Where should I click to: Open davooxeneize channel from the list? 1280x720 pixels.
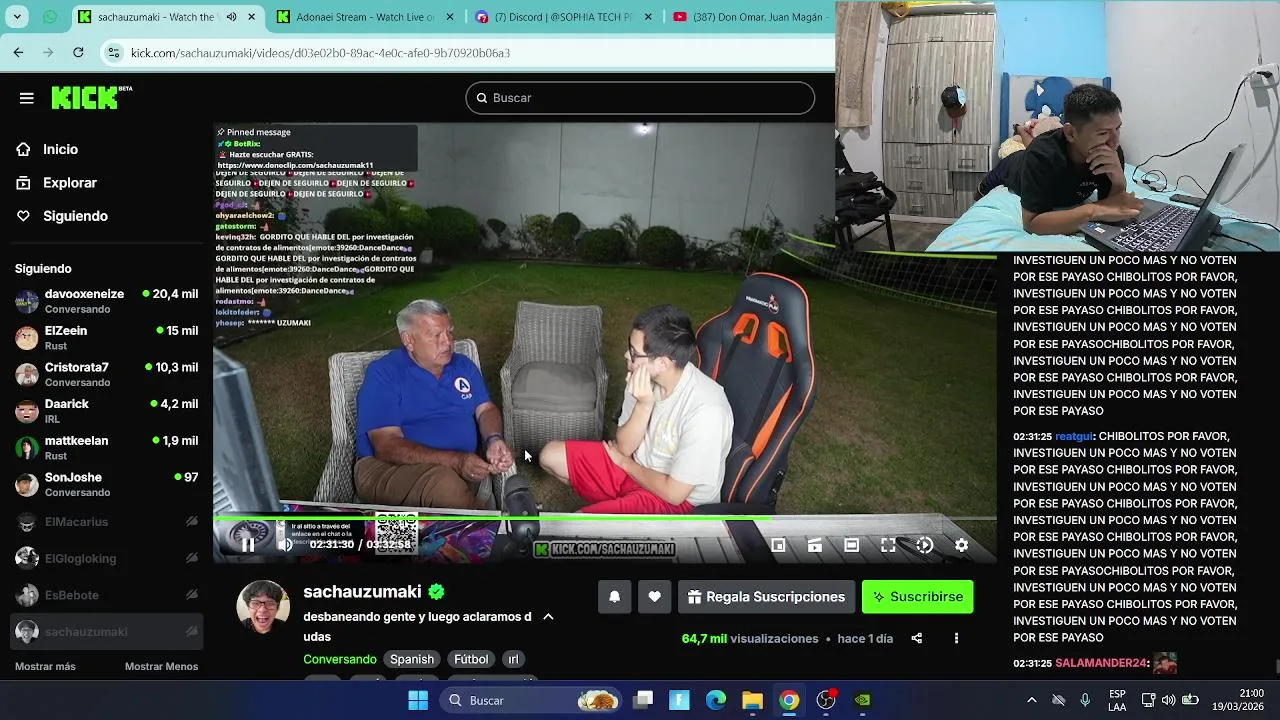coord(107,301)
